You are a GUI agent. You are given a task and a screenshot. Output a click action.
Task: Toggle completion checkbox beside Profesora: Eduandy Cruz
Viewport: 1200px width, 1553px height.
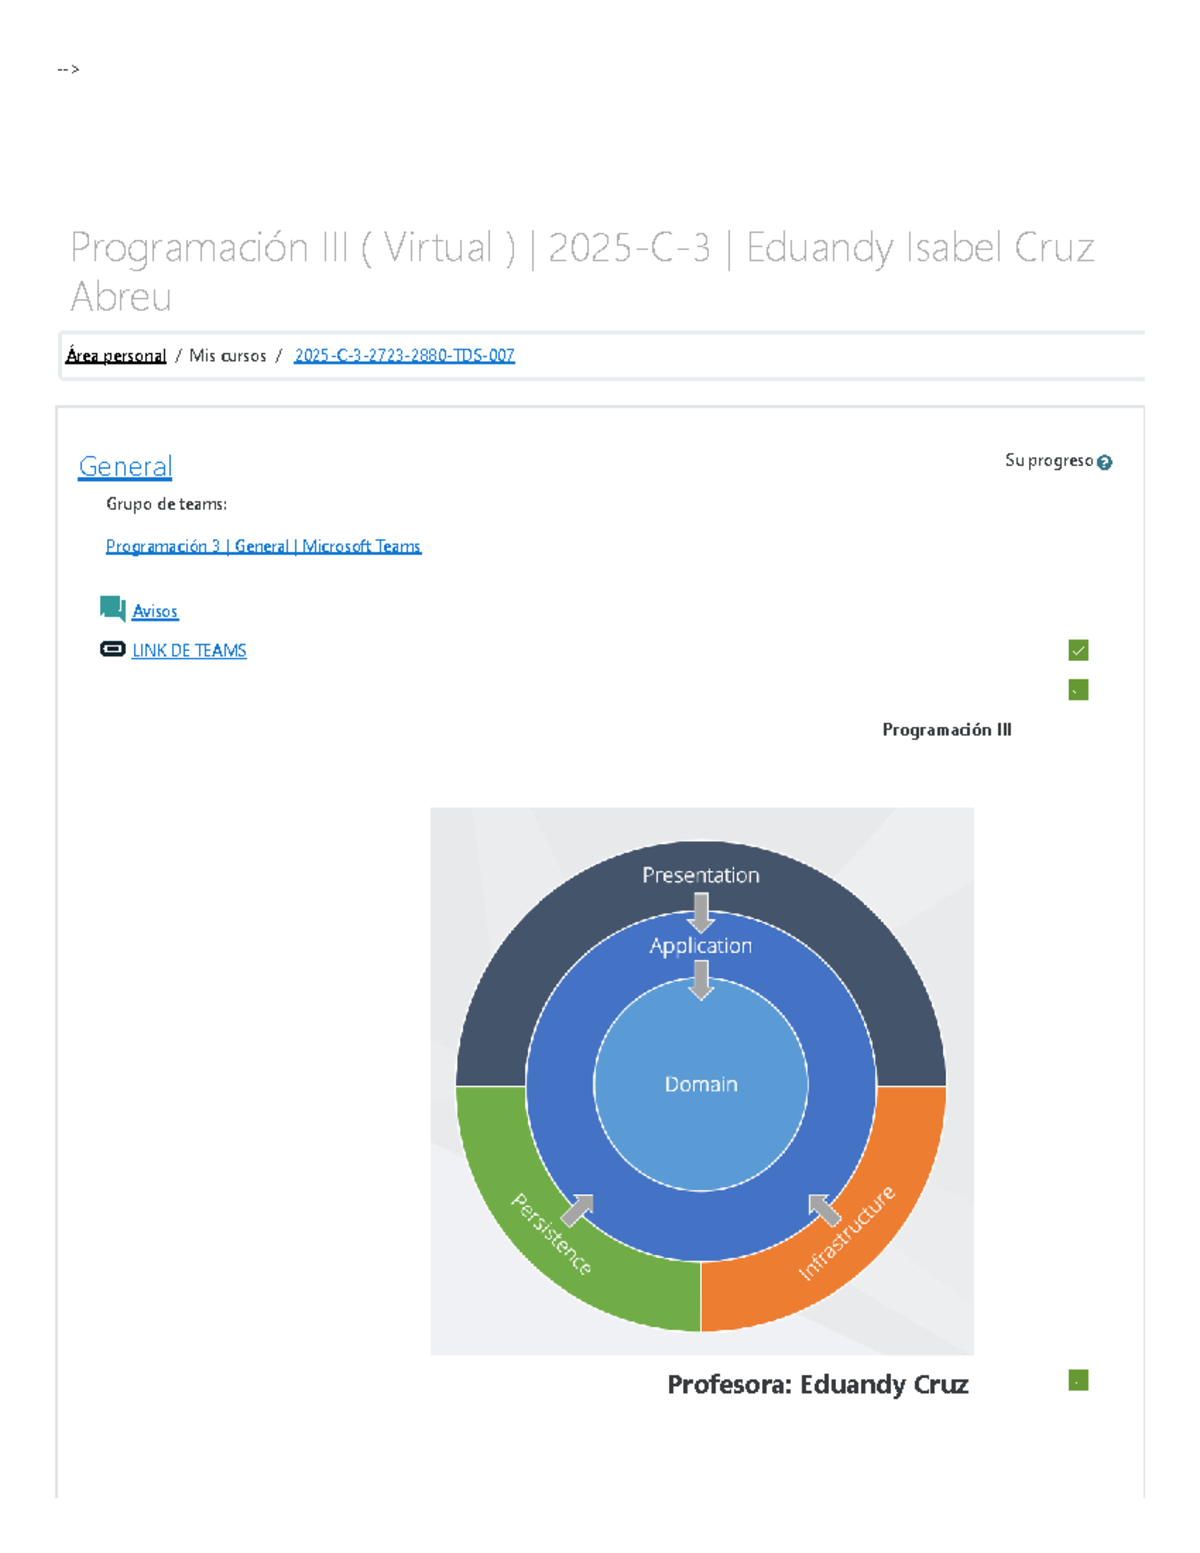click(1078, 1381)
